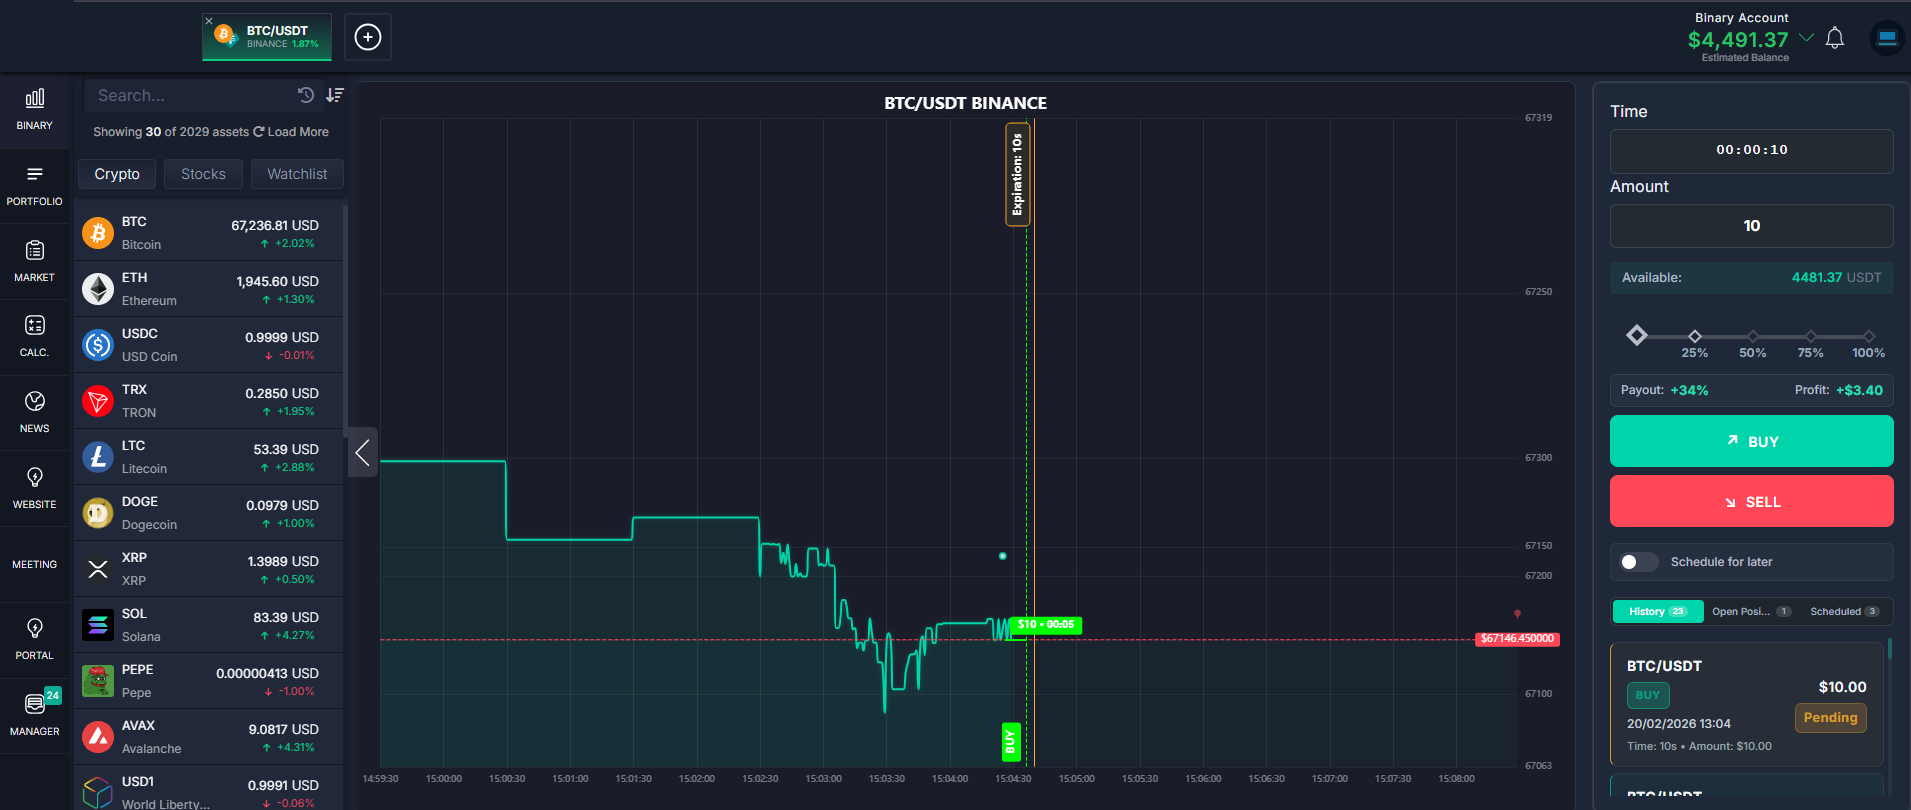Switch to the Open Positions tab

pos(1750,612)
